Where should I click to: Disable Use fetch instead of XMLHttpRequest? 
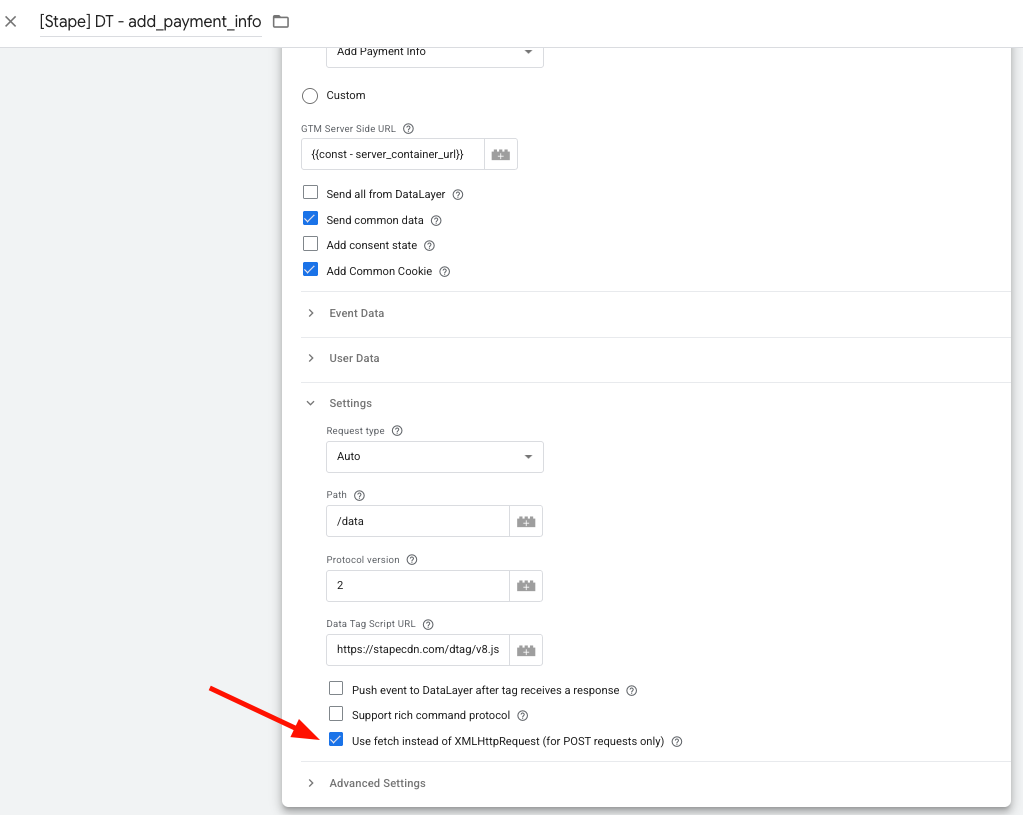(x=336, y=740)
